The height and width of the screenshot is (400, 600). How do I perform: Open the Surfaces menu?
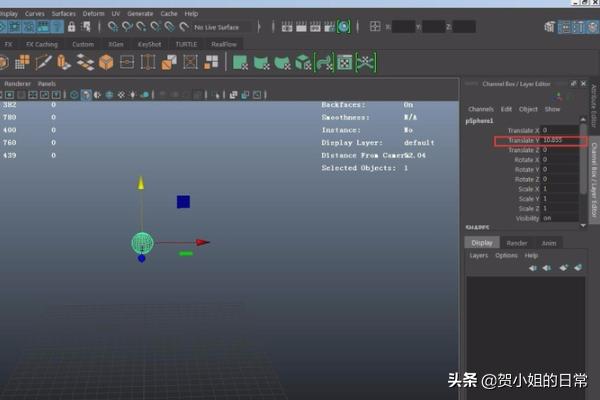(x=64, y=14)
